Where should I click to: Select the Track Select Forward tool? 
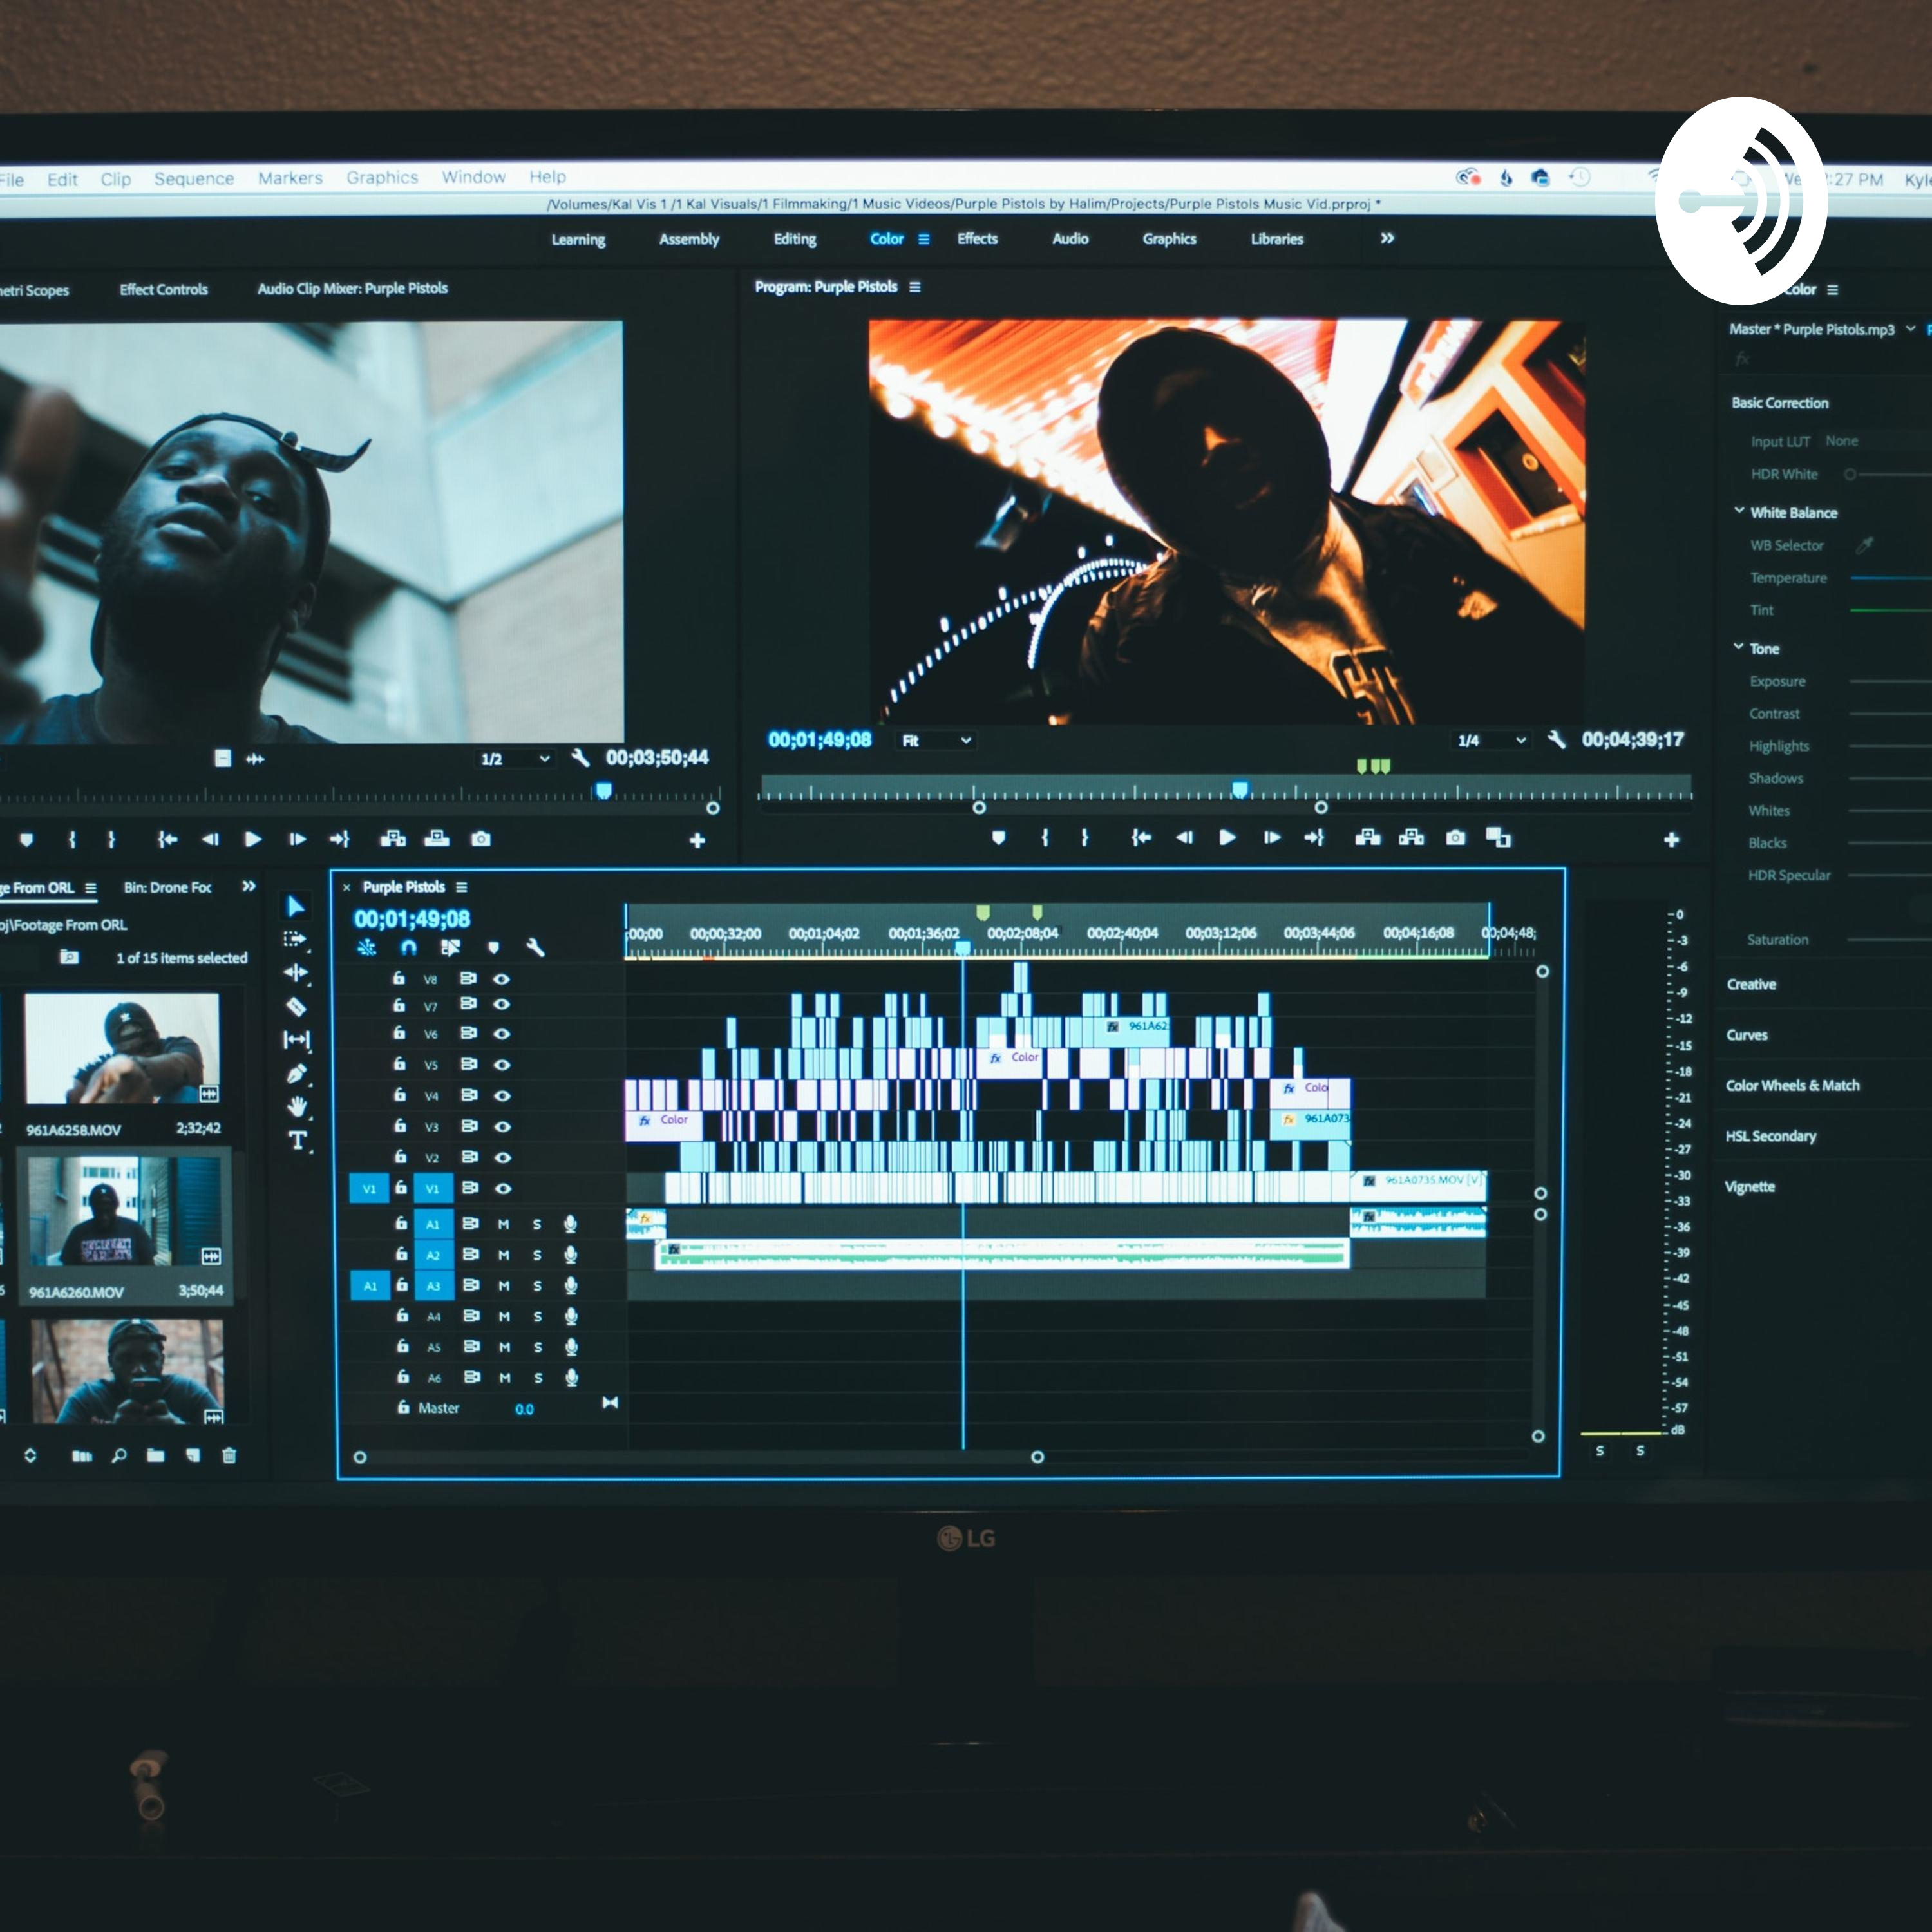click(295, 939)
